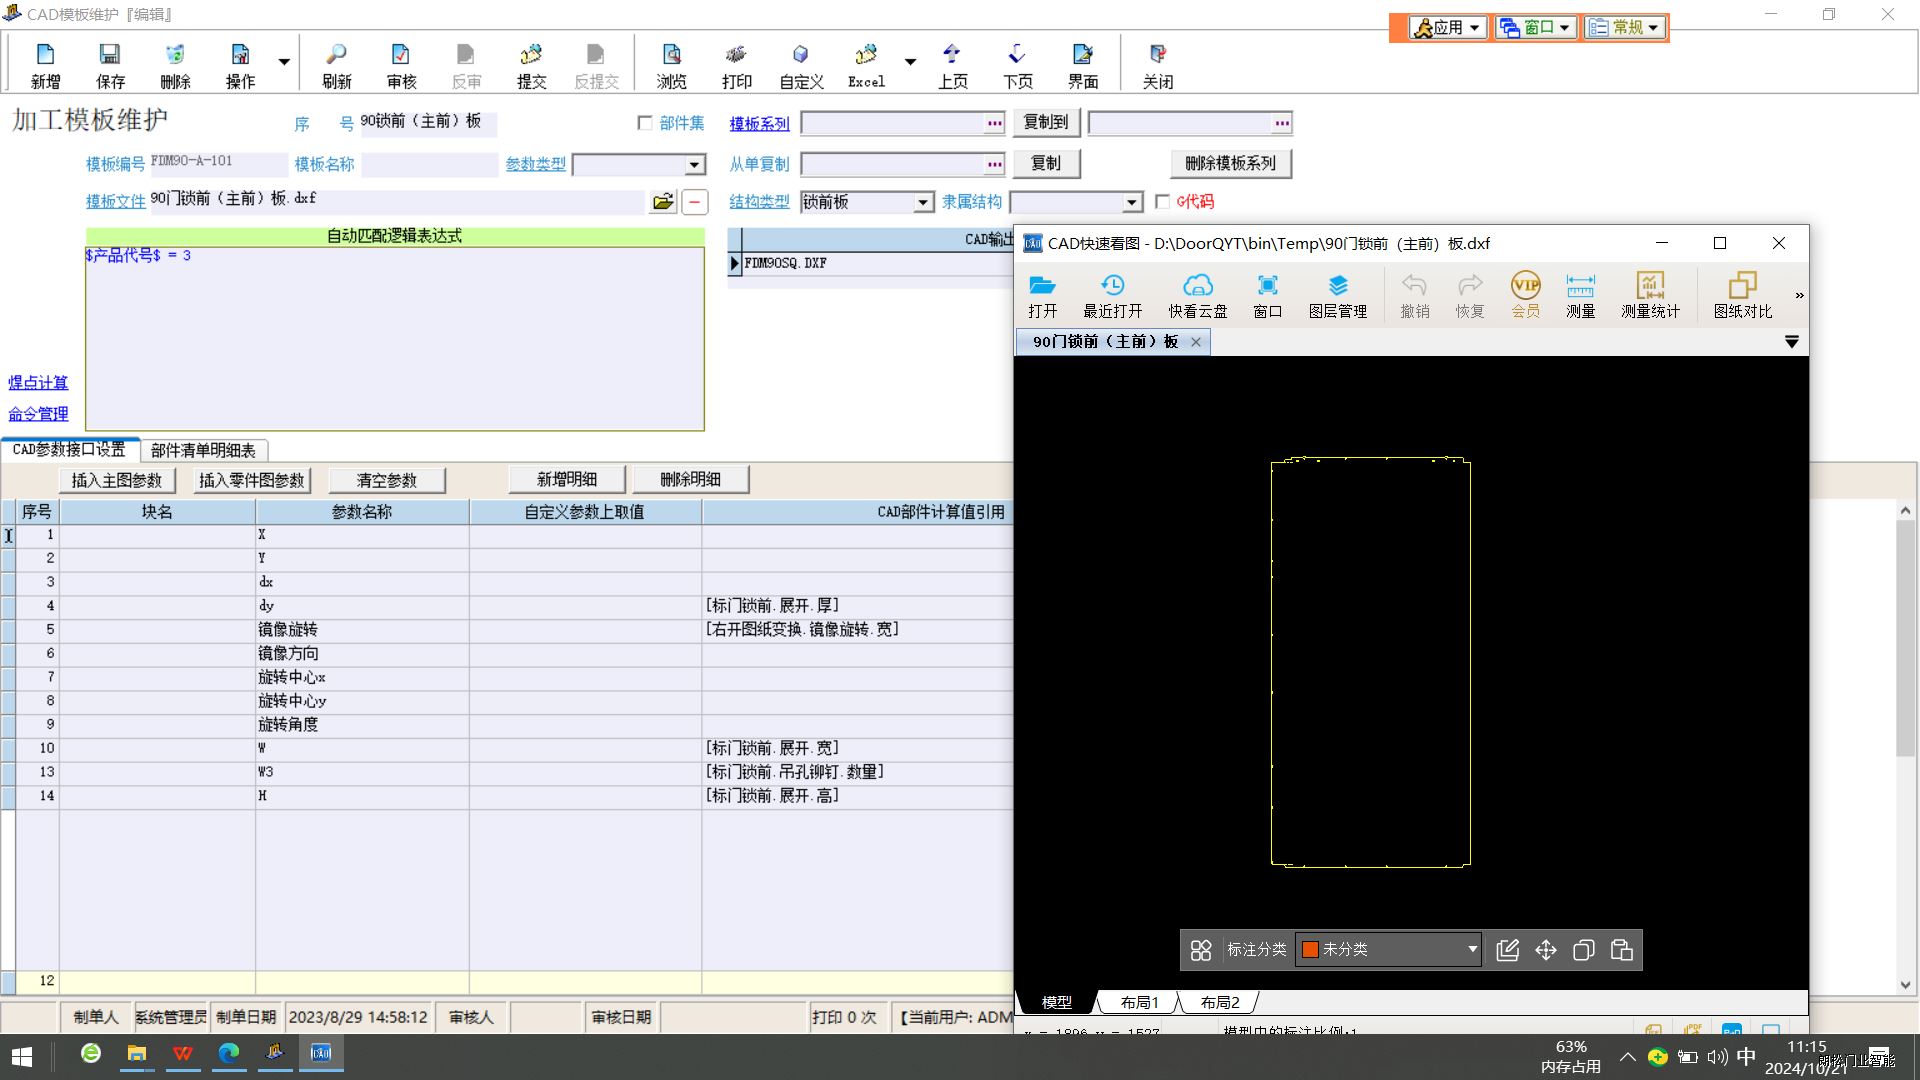The image size is (1920, 1080).
Task: Select the 布局2 layout tab
Action: 1219,1002
